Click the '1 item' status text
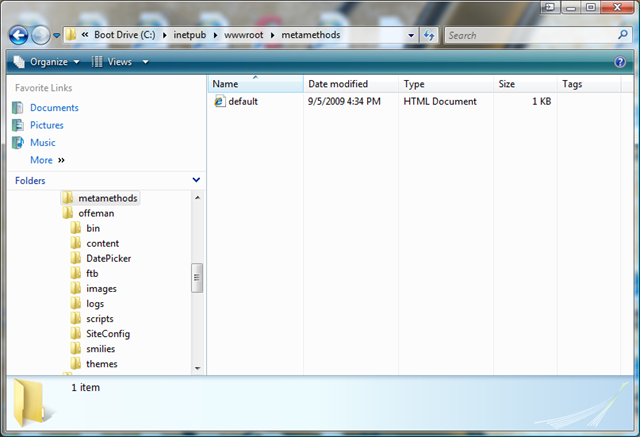This screenshot has width=640, height=437. click(86, 387)
